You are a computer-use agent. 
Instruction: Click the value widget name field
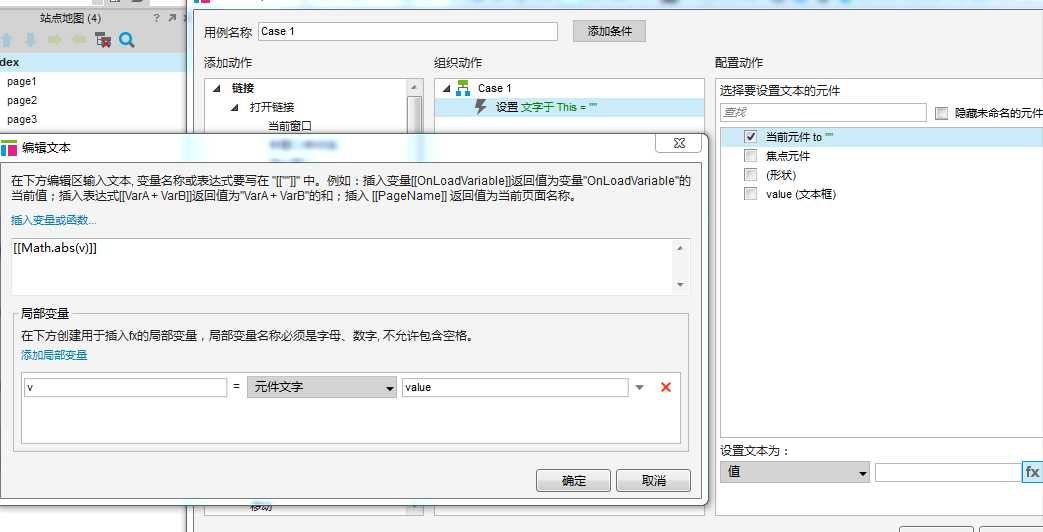point(515,387)
